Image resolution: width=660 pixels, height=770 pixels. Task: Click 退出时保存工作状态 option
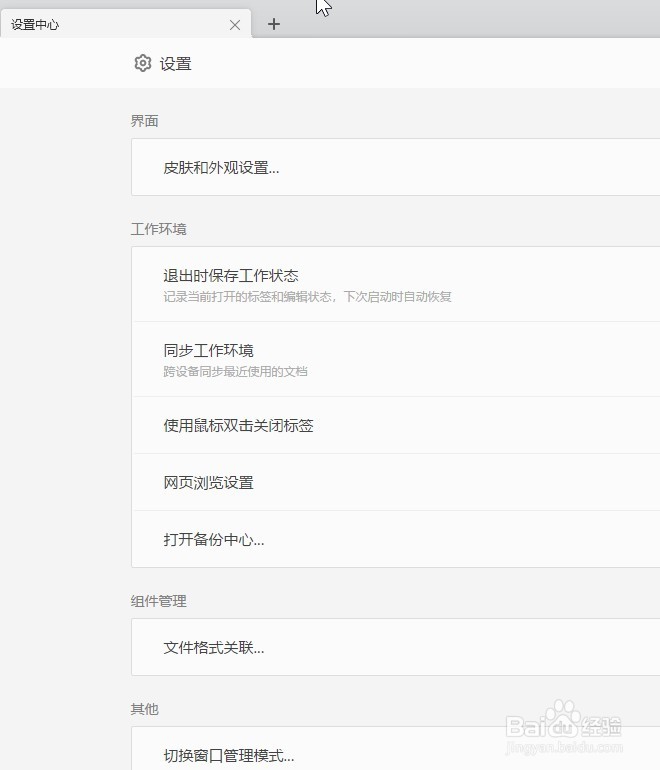point(395,285)
